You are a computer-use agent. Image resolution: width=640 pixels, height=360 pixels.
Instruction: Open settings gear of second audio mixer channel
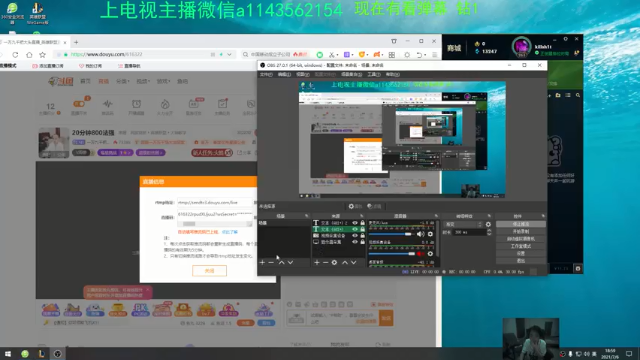[x=430, y=253]
